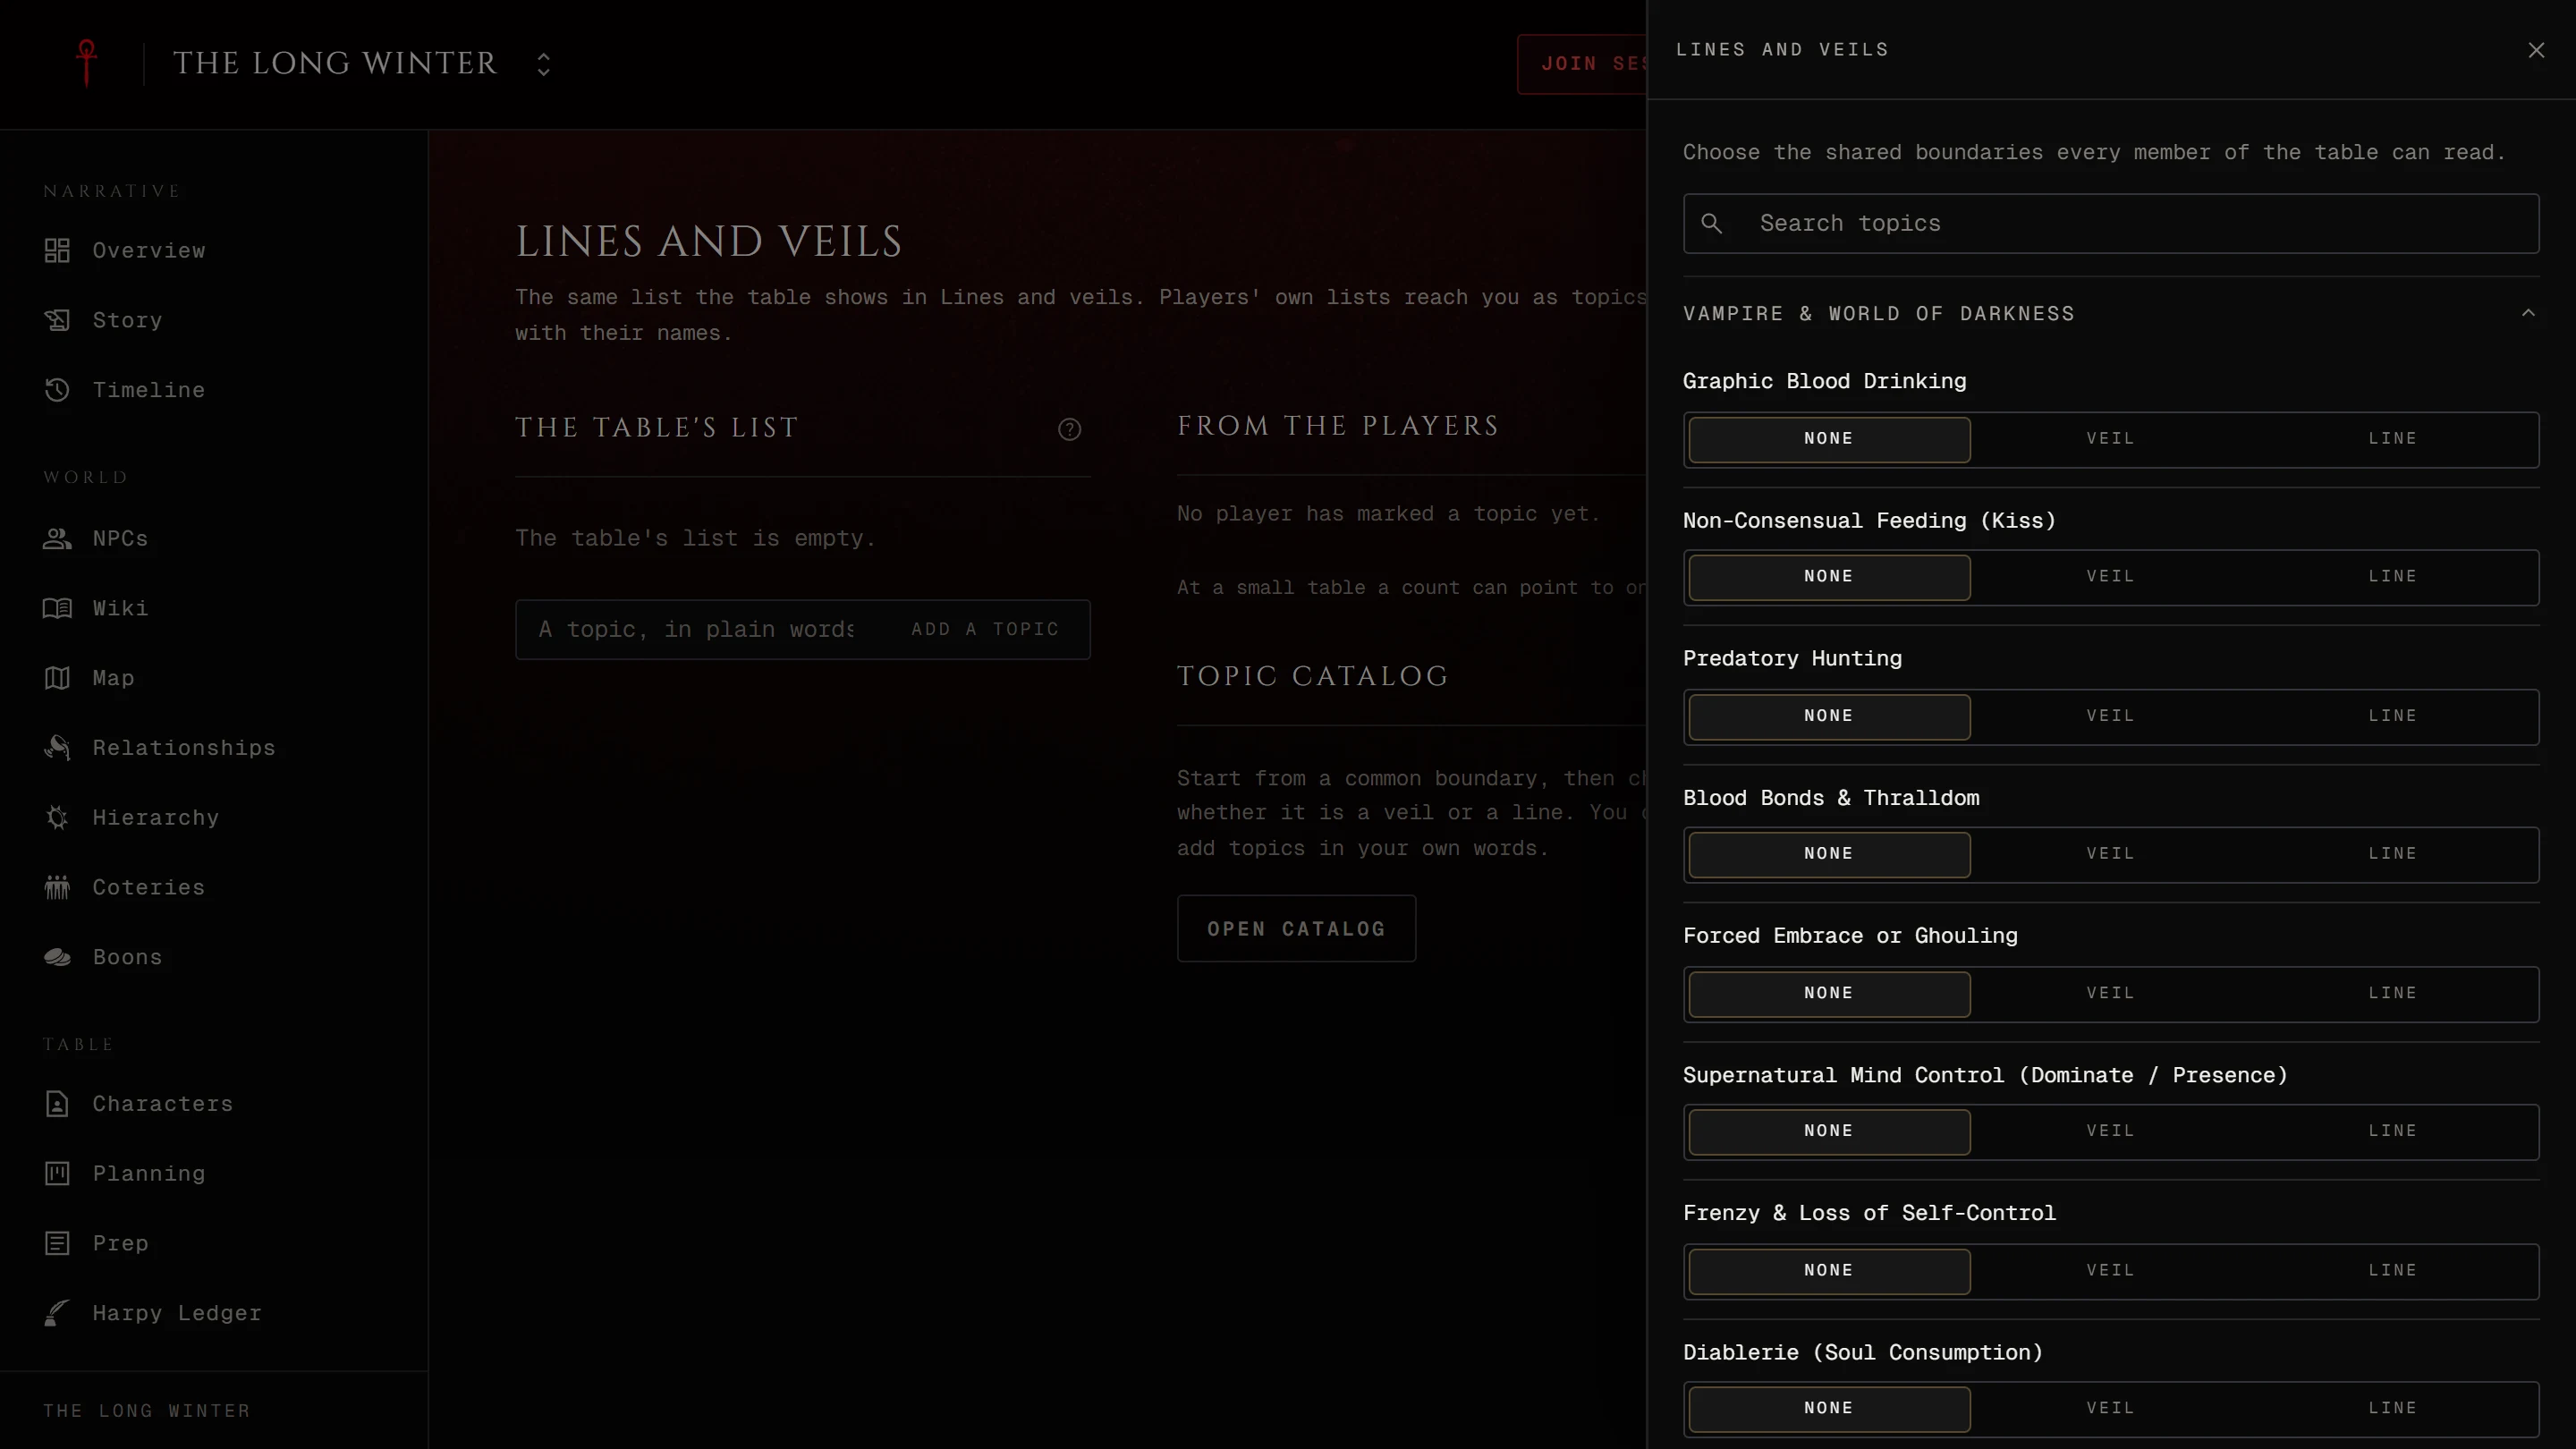This screenshot has width=2576, height=1449.
Task: Set Supernatural Mind Control to Line
Action: click(x=2392, y=1131)
